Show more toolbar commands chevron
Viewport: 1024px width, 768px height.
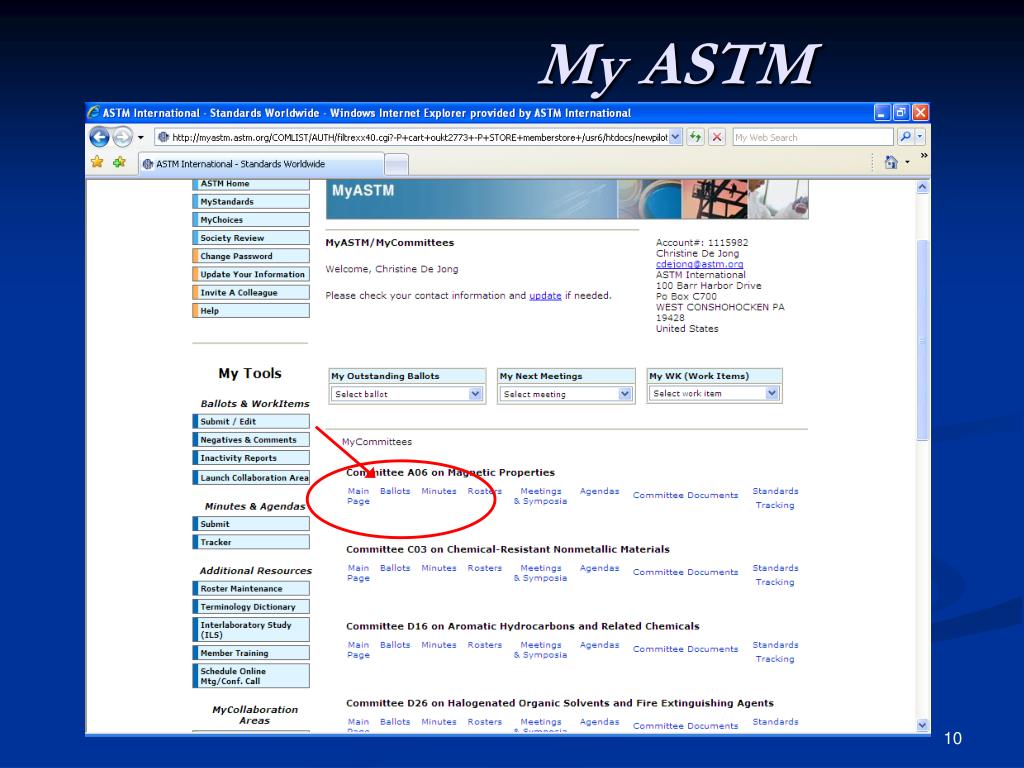click(924, 155)
